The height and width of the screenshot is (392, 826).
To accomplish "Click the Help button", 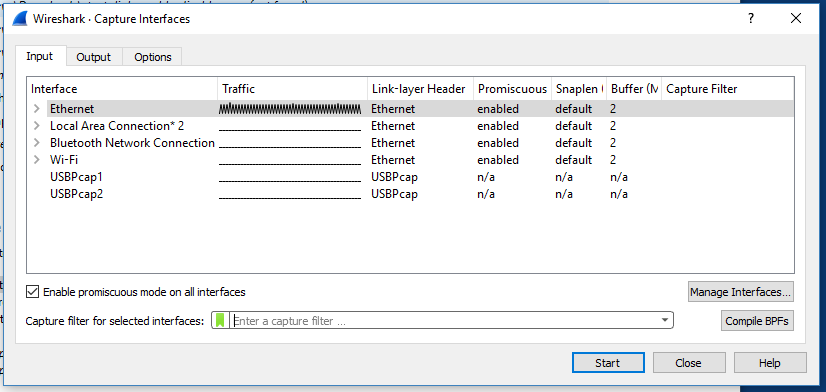I will [770, 363].
